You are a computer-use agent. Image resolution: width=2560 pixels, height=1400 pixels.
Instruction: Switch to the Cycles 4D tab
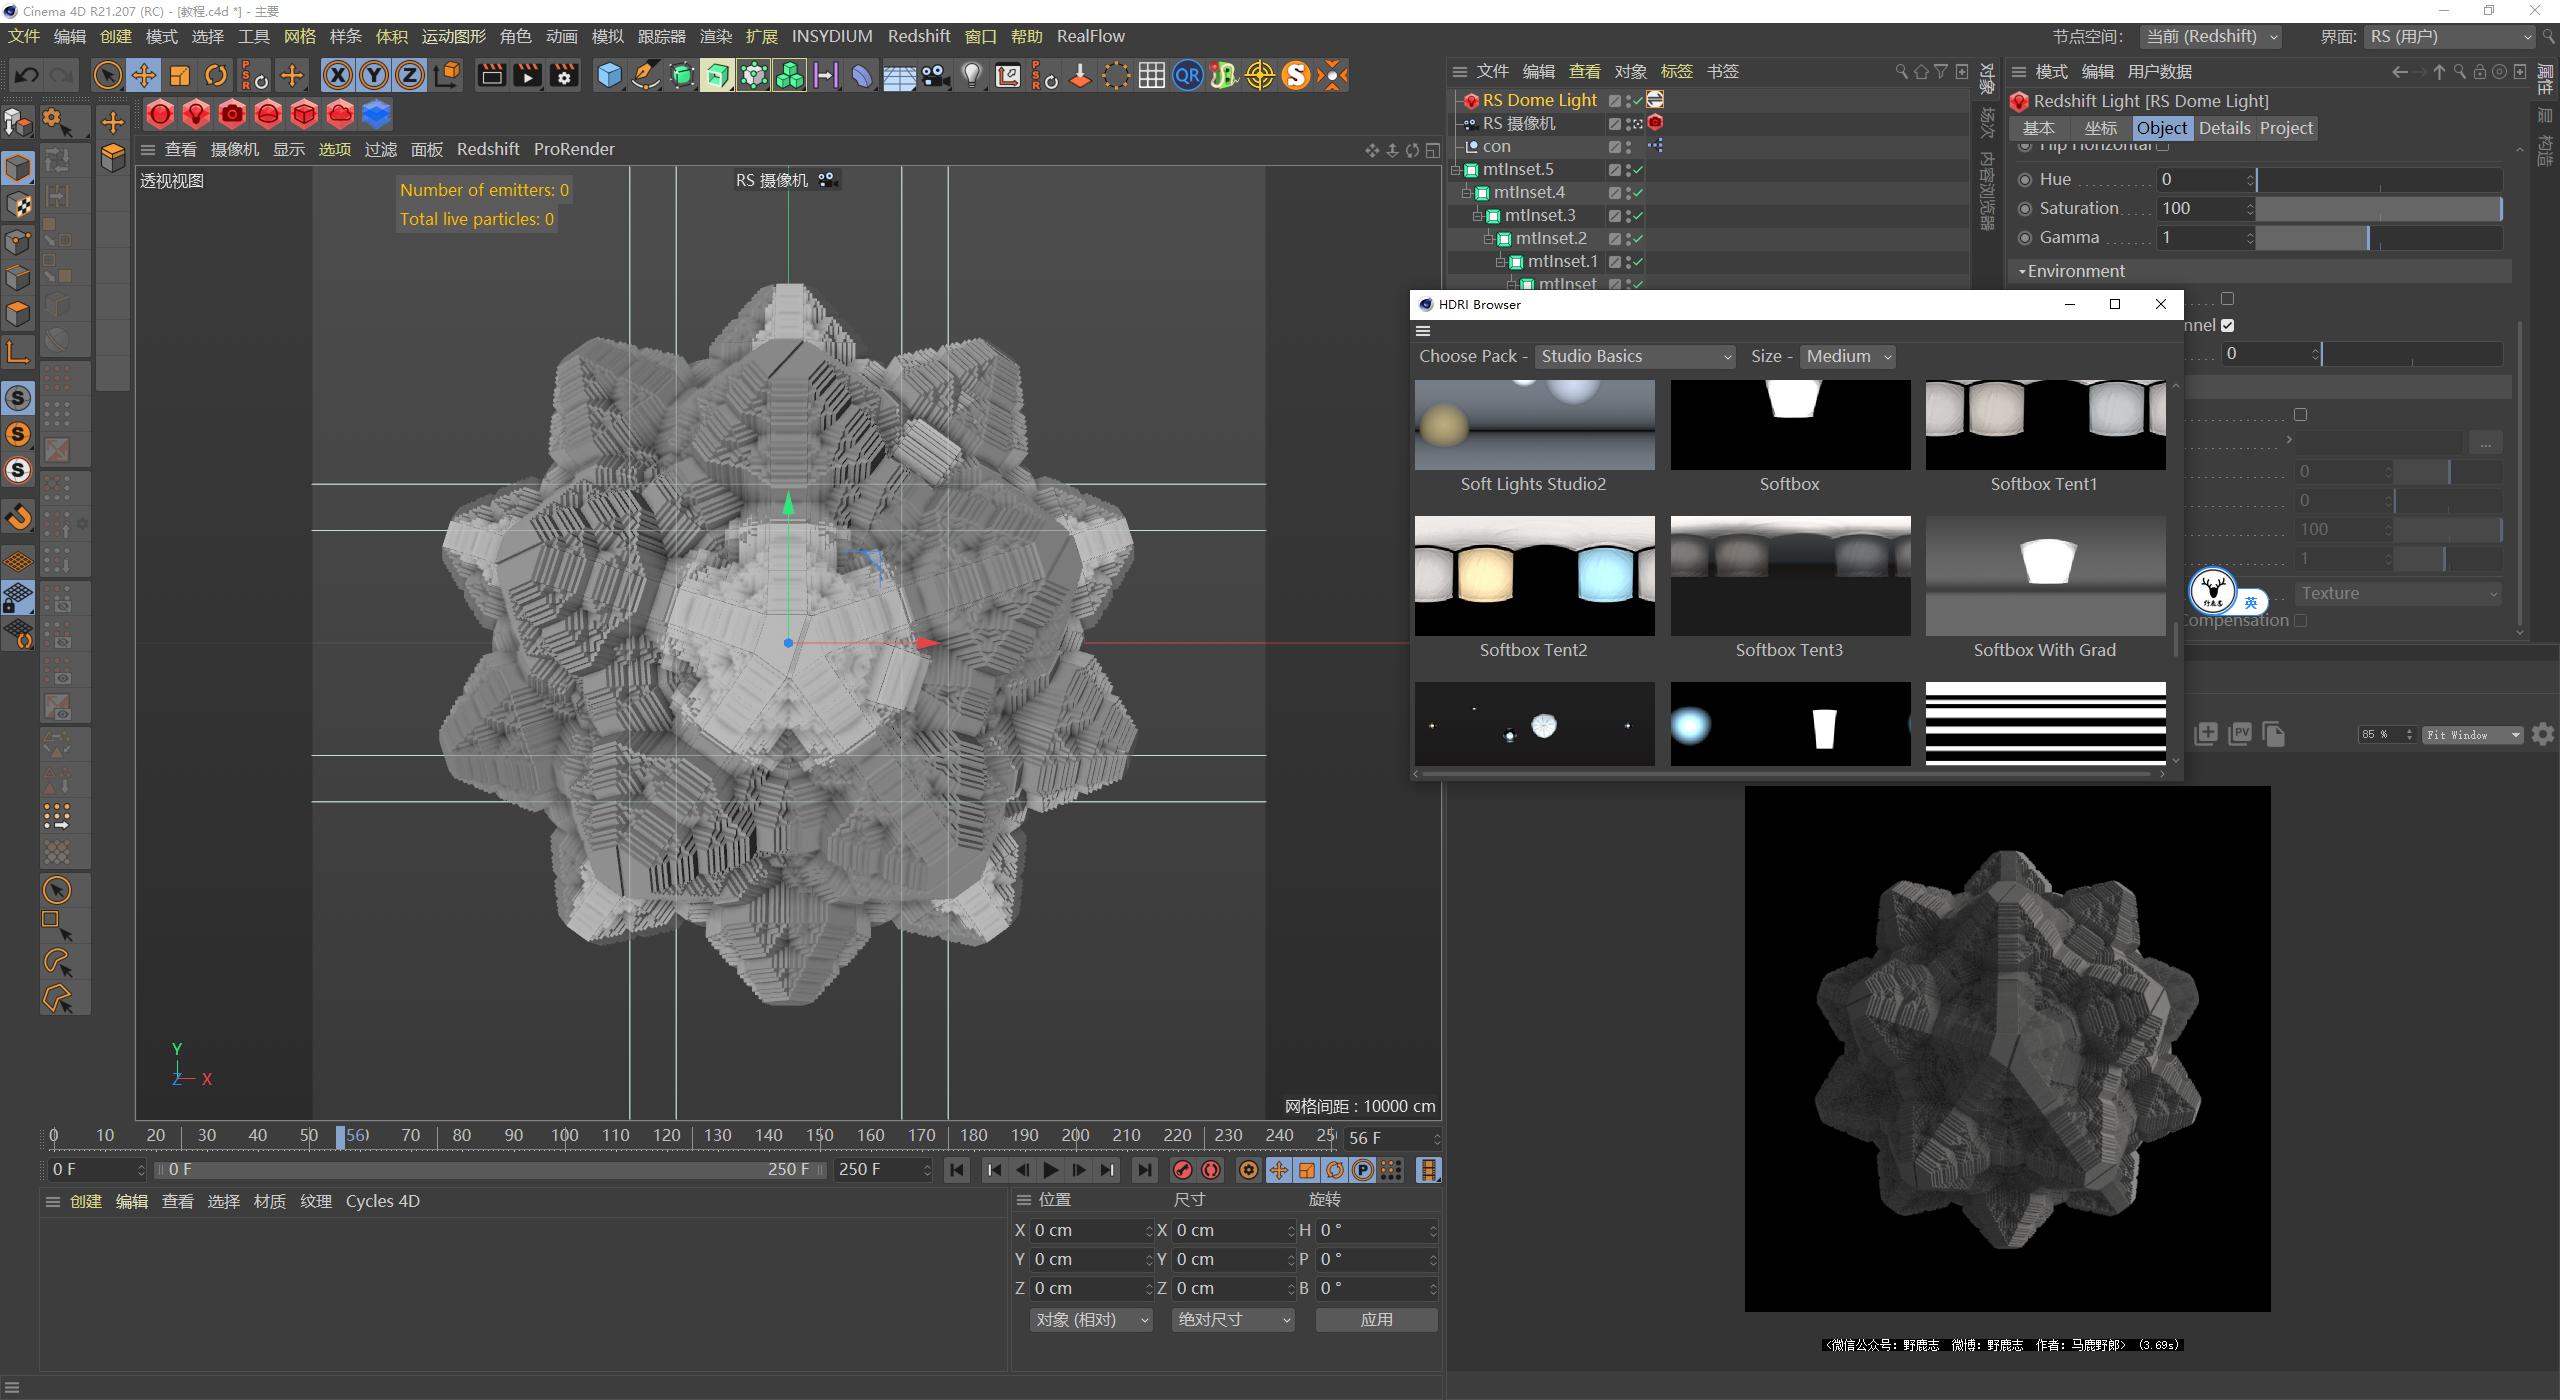pyautogui.click(x=382, y=1201)
